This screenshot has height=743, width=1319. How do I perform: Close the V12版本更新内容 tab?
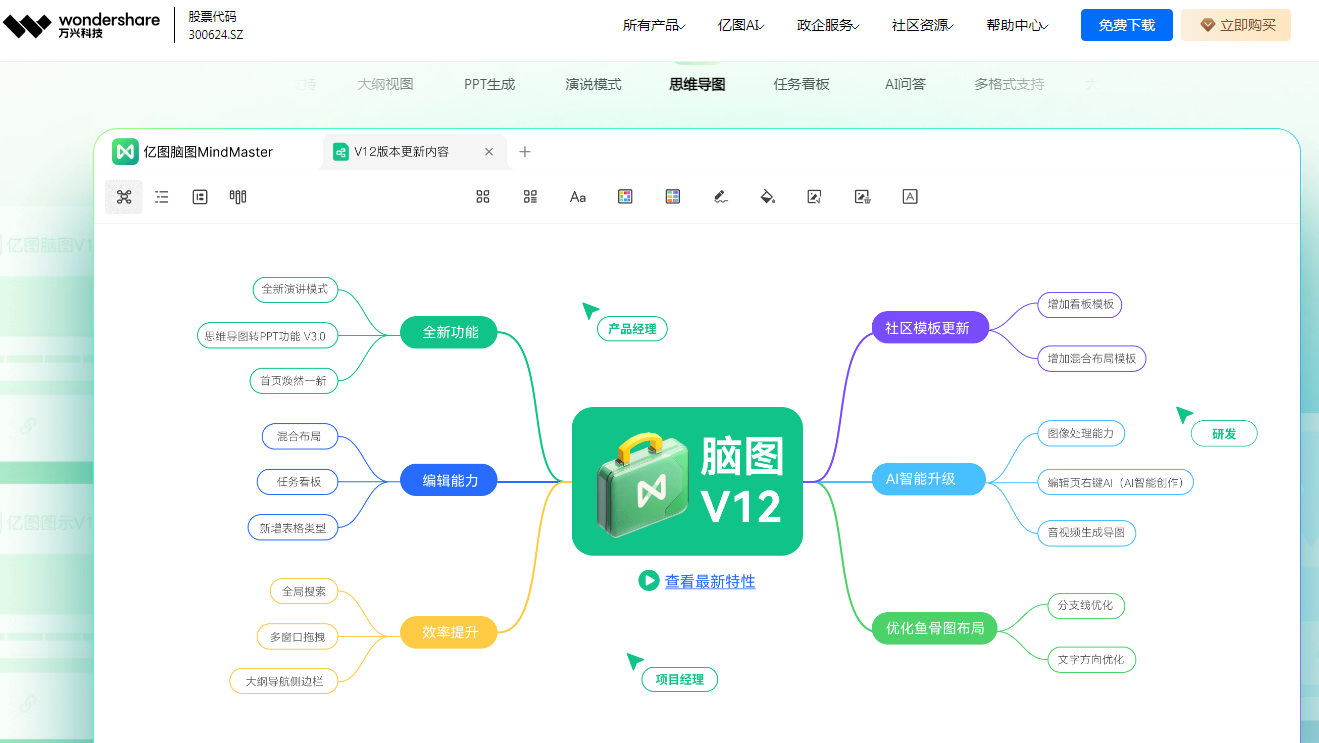pyautogui.click(x=489, y=152)
